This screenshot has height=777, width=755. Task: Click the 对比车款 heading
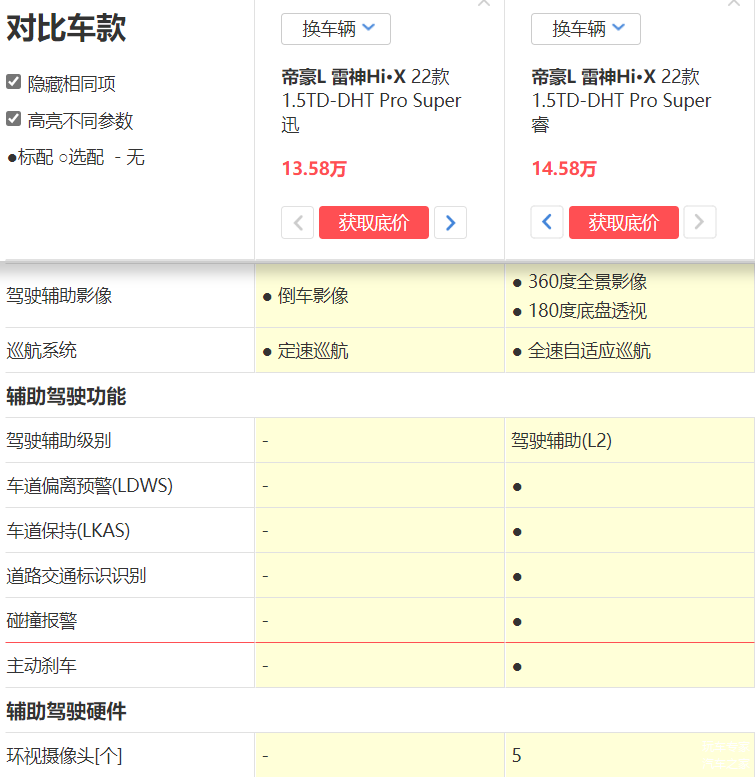(x=66, y=28)
